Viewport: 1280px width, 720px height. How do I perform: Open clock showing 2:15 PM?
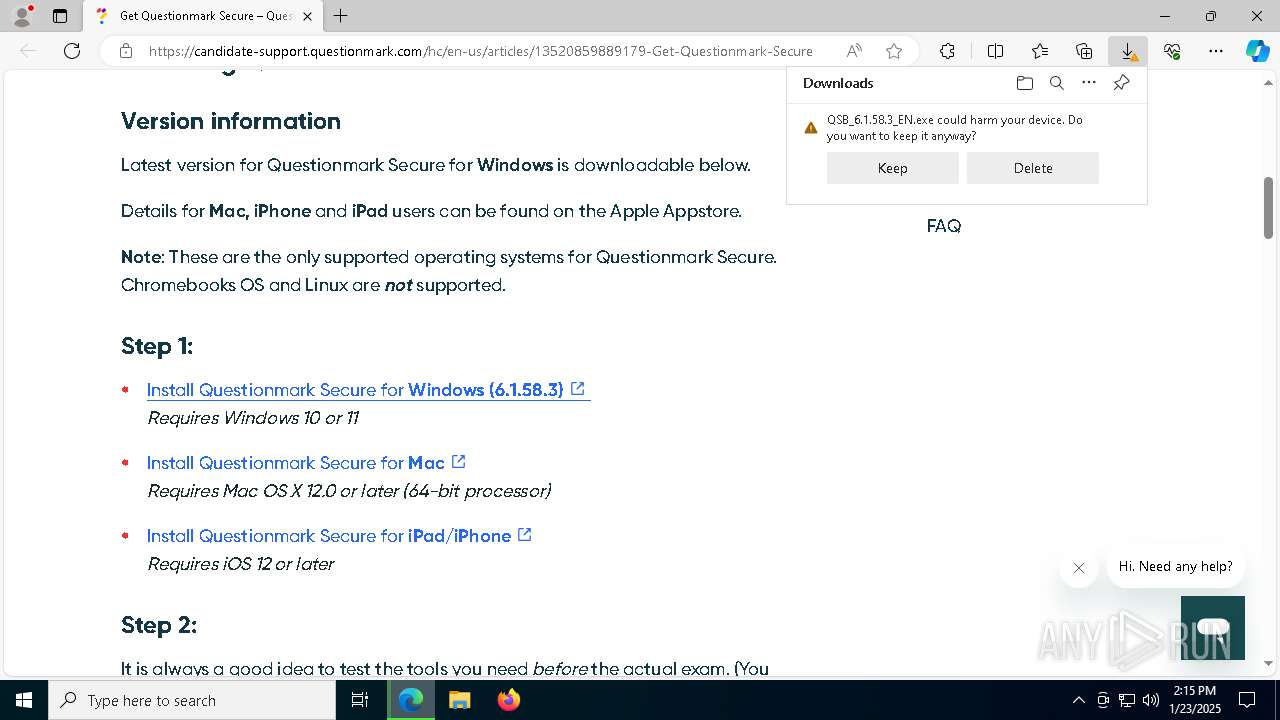(x=1195, y=700)
